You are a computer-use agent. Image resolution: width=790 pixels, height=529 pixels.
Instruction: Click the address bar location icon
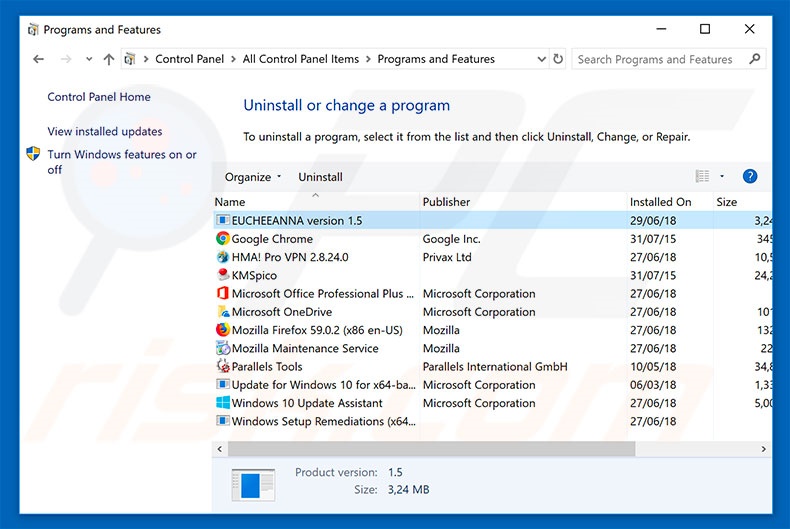pos(130,59)
